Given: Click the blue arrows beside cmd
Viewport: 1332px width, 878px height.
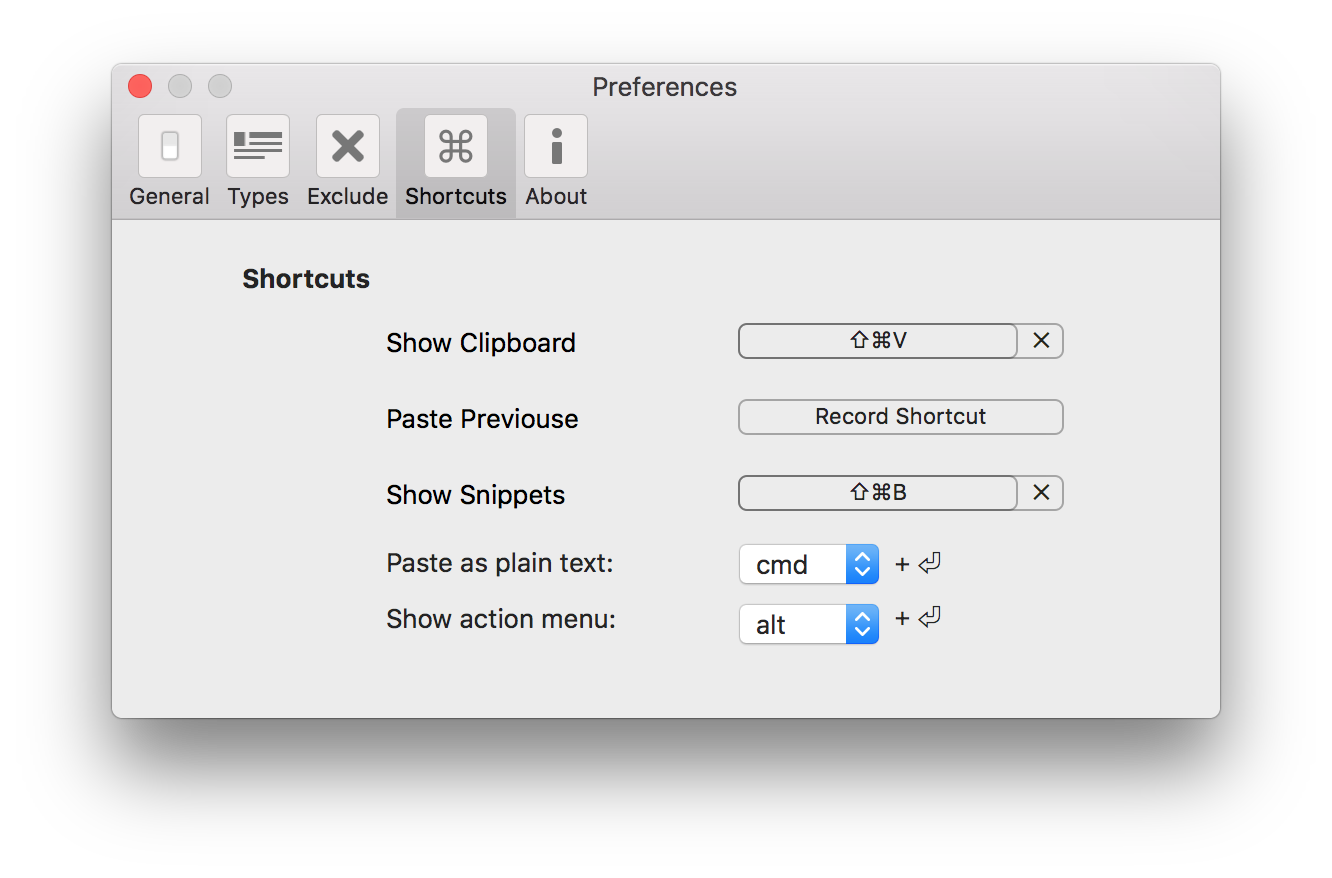Looking at the screenshot, I should click(x=862, y=564).
